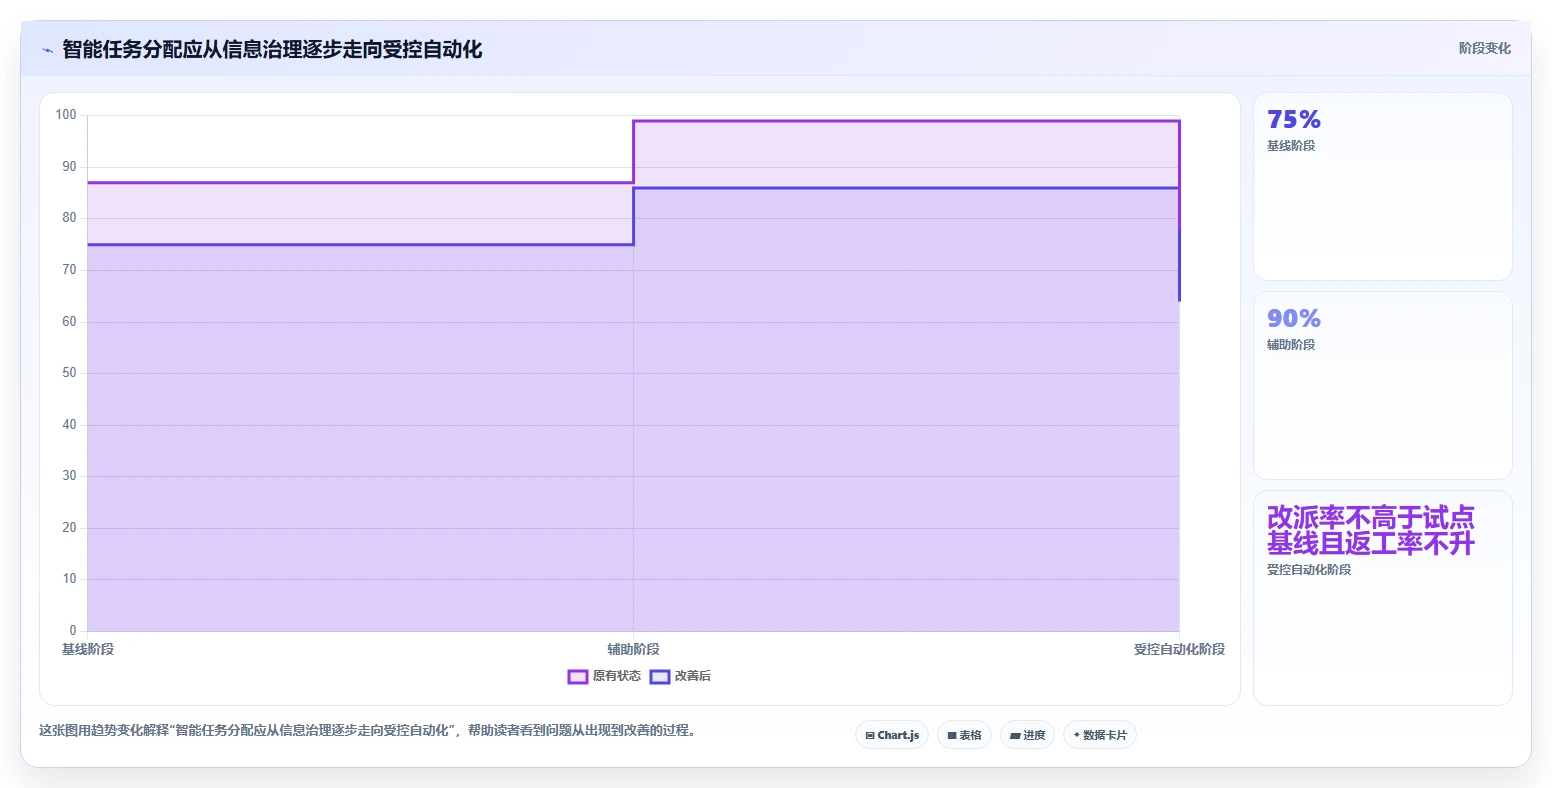The height and width of the screenshot is (788, 1552).
Task: Click the 100 y-axis tick label
Action: coord(66,115)
